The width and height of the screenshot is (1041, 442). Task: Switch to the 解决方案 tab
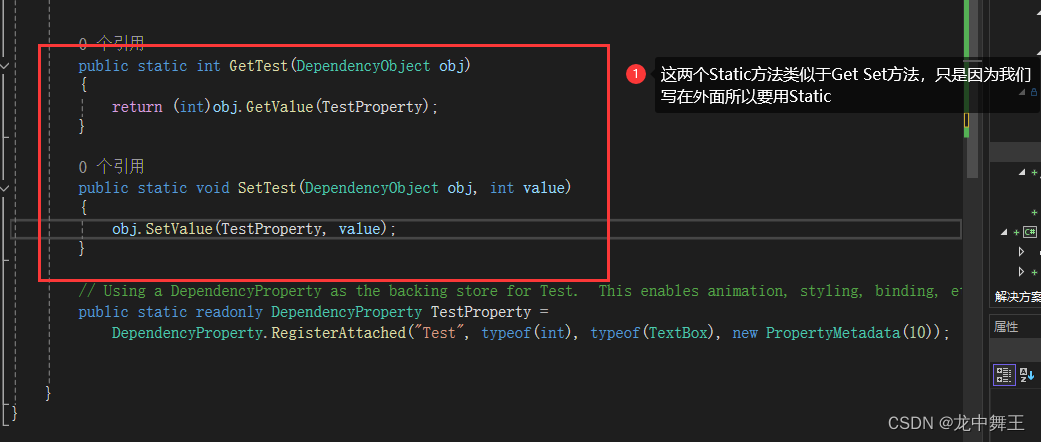click(x=1016, y=296)
